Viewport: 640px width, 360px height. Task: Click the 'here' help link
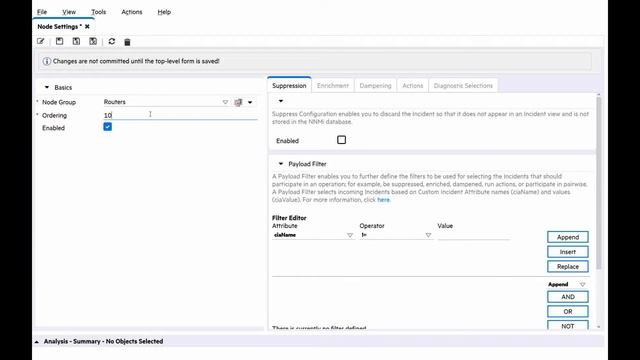coord(383,200)
